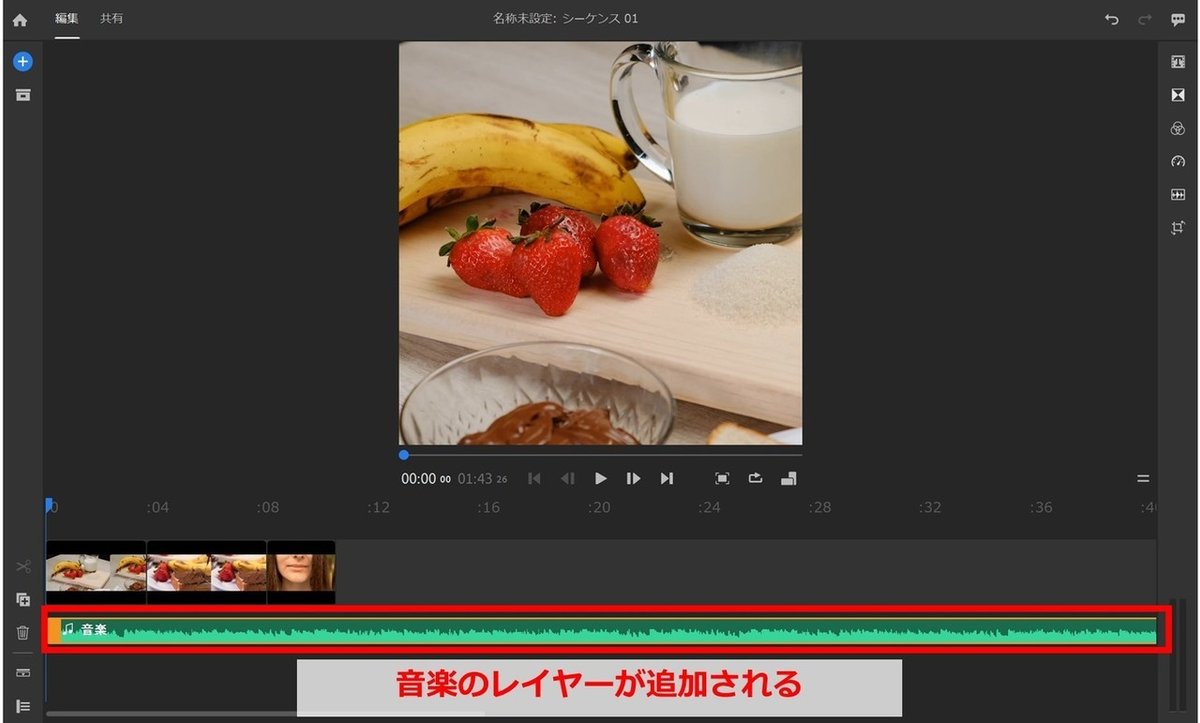
Task: Click the blue add media plus button
Action: [22, 61]
